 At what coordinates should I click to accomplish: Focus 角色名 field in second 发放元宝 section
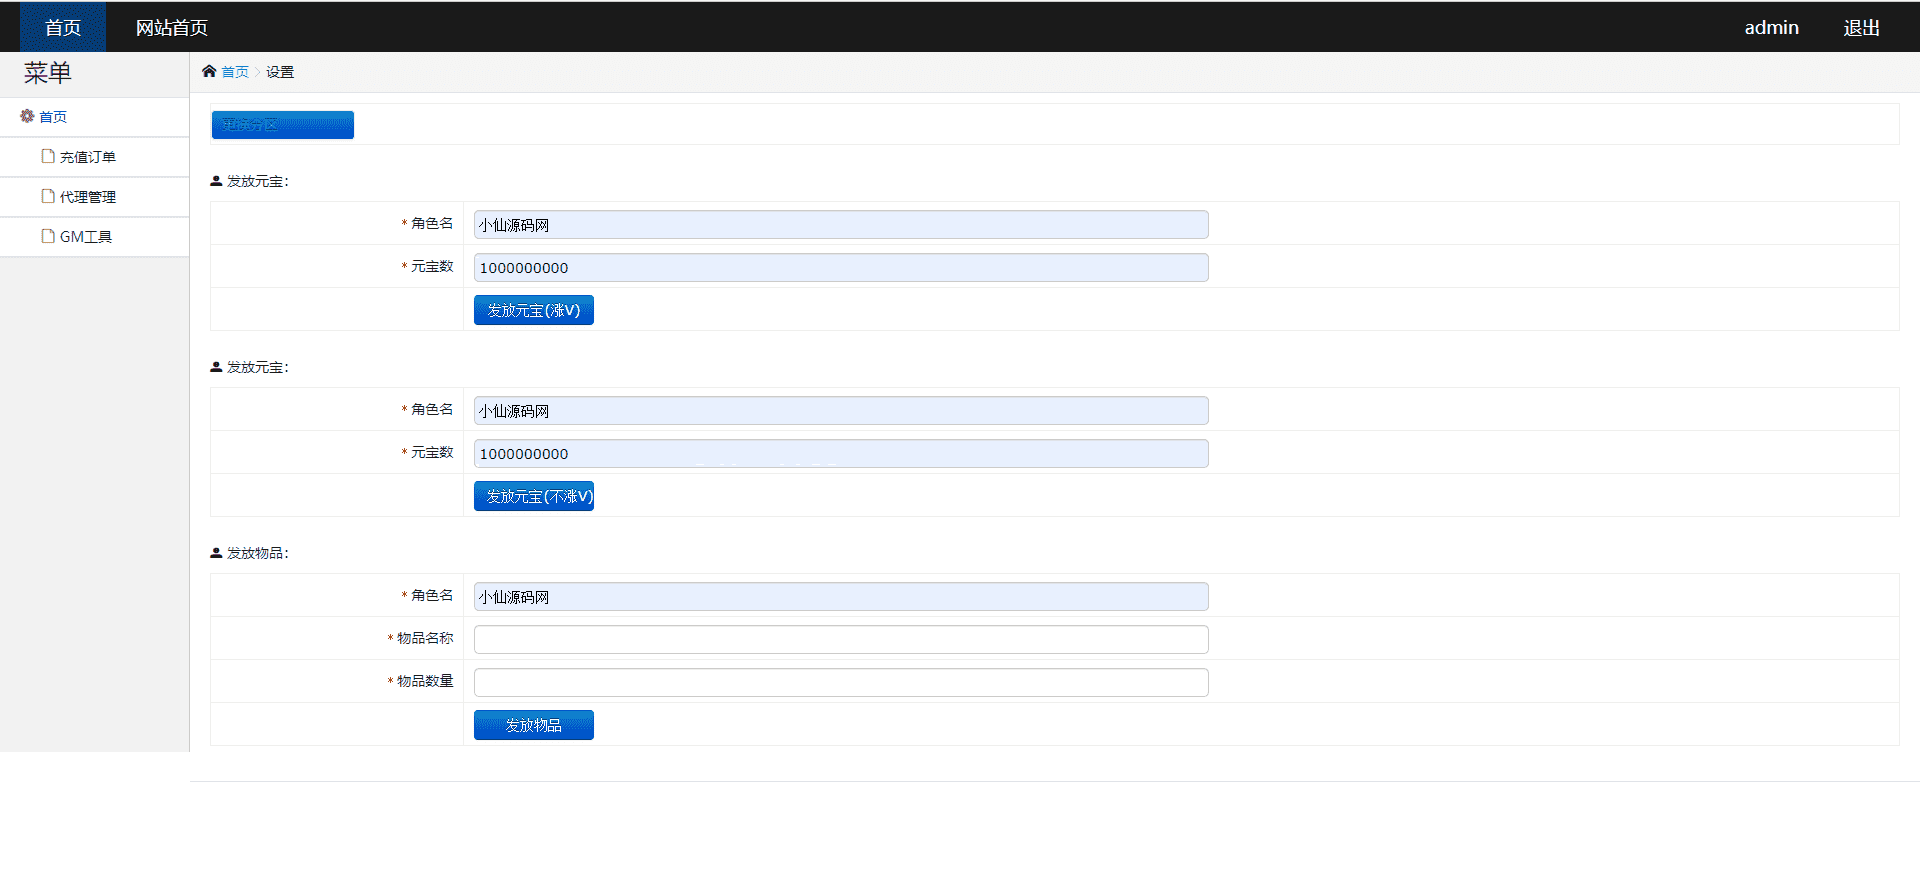pos(841,410)
